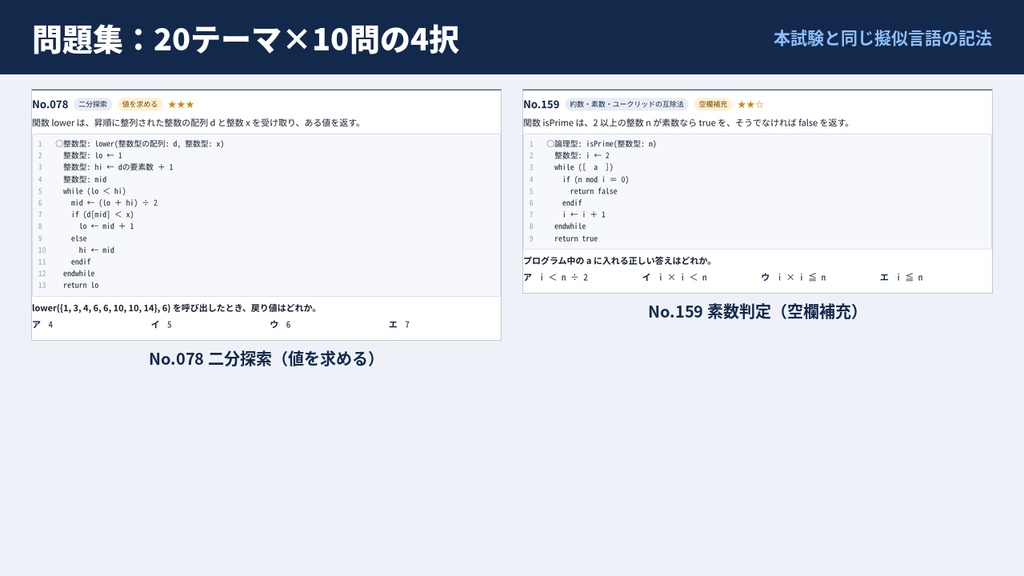Viewport: 1024px width, 576px height.
Task: Click code line return true
Action: pyautogui.click(x=576, y=238)
